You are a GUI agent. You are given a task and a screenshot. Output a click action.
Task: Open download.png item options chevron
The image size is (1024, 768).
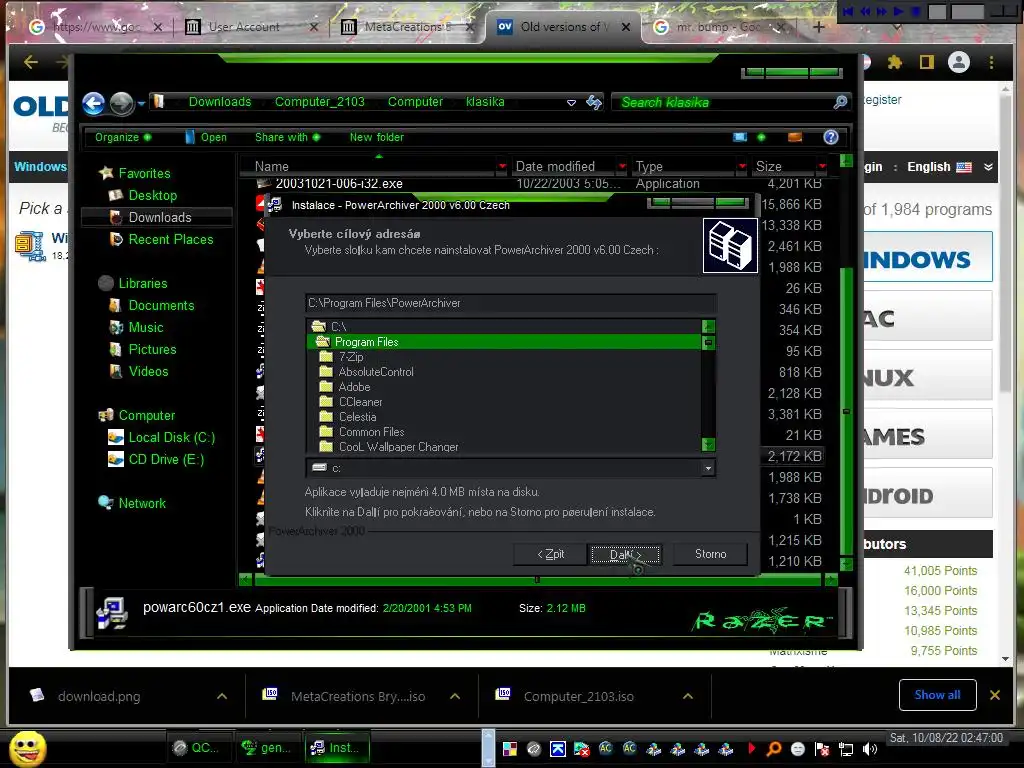coord(222,696)
